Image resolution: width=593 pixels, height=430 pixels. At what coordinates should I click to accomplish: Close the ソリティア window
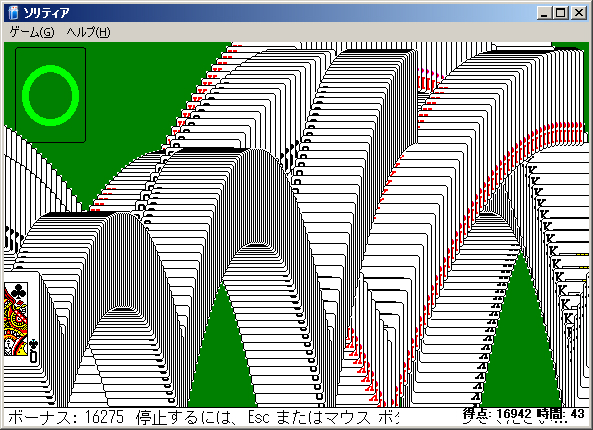click(579, 13)
